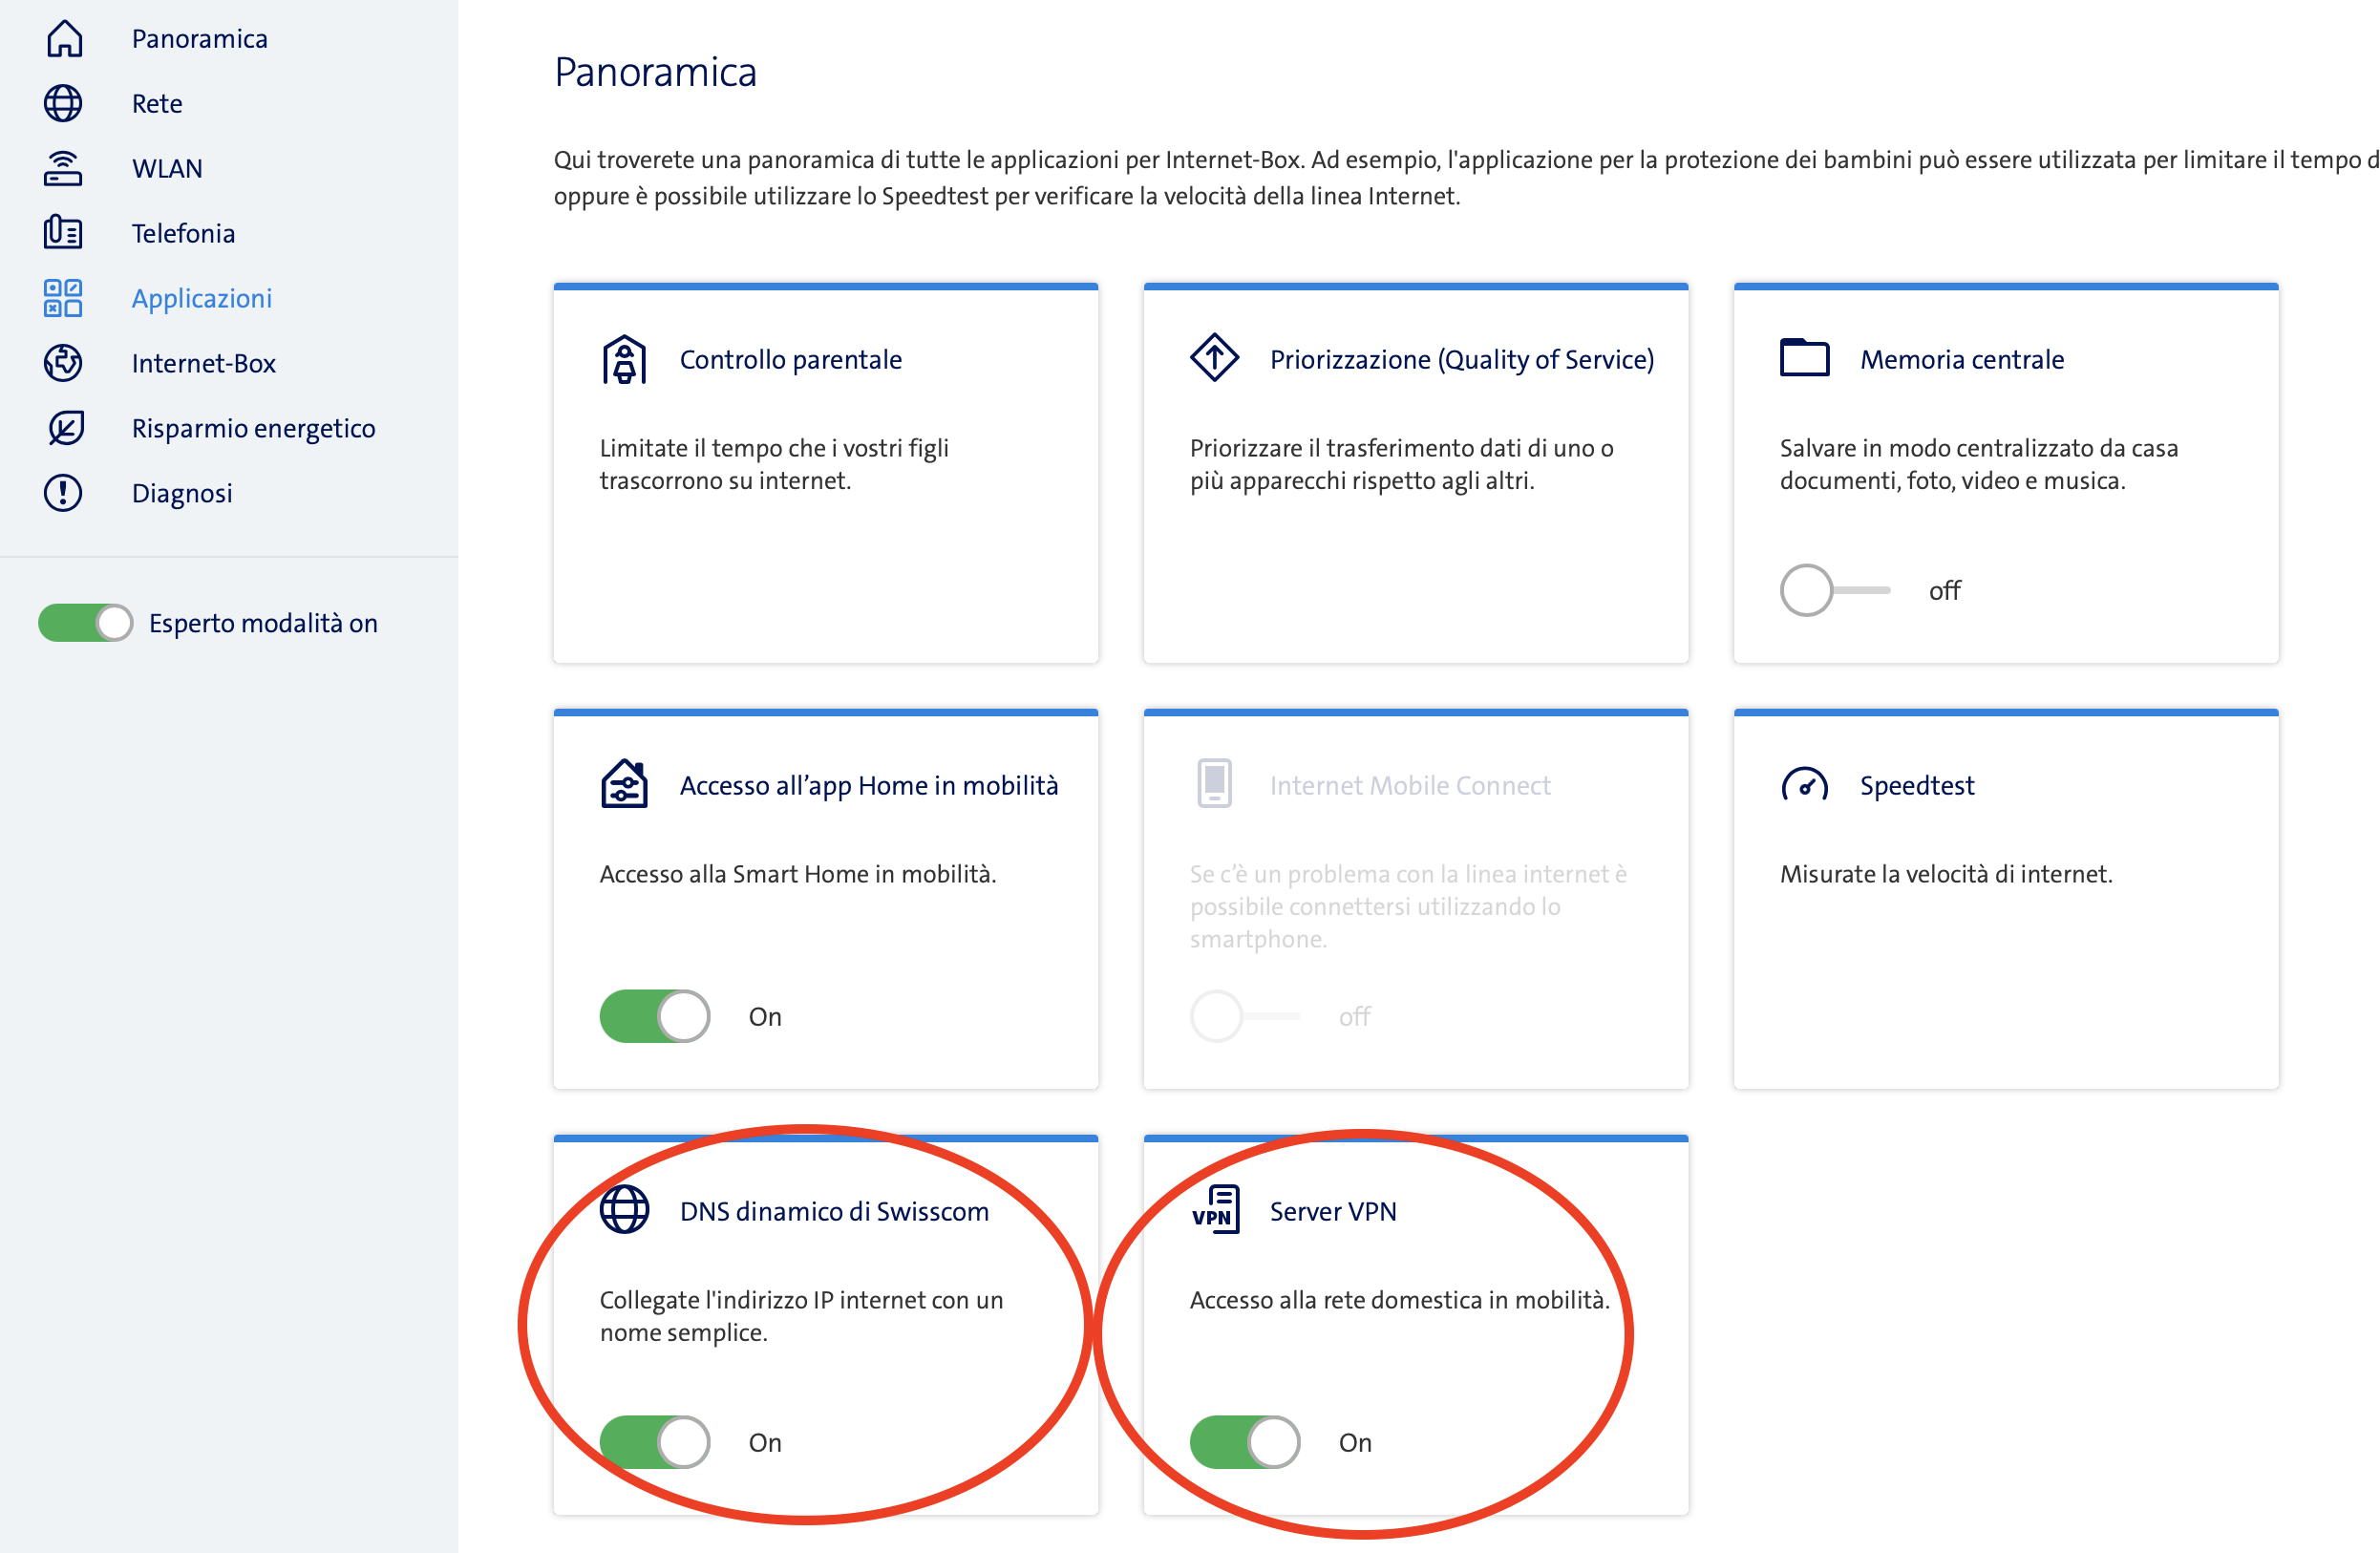Screen dimensions: 2380x1553
Task: Click the Panoramica home icon in the sidebar
Action: (64, 39)
